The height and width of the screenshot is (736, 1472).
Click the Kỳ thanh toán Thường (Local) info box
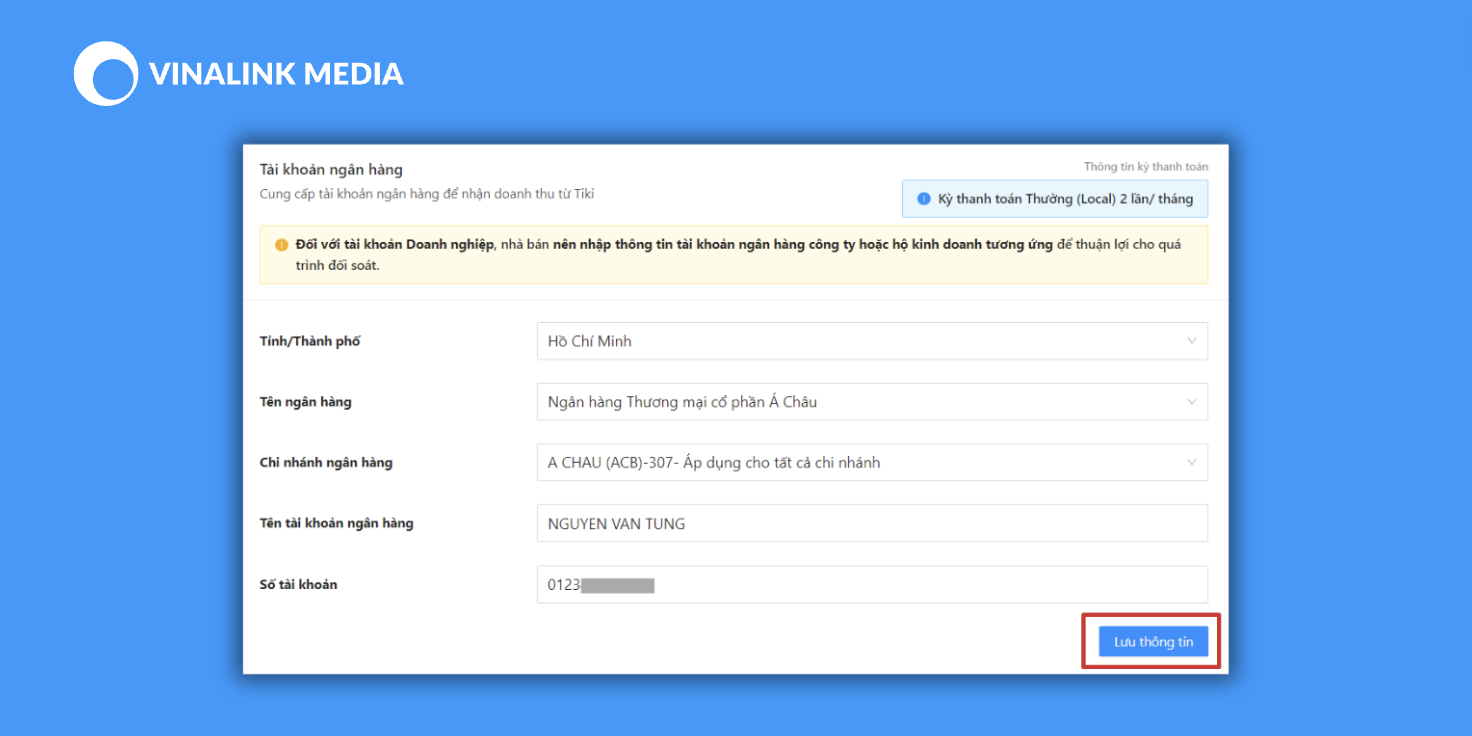coord(1055,199)
